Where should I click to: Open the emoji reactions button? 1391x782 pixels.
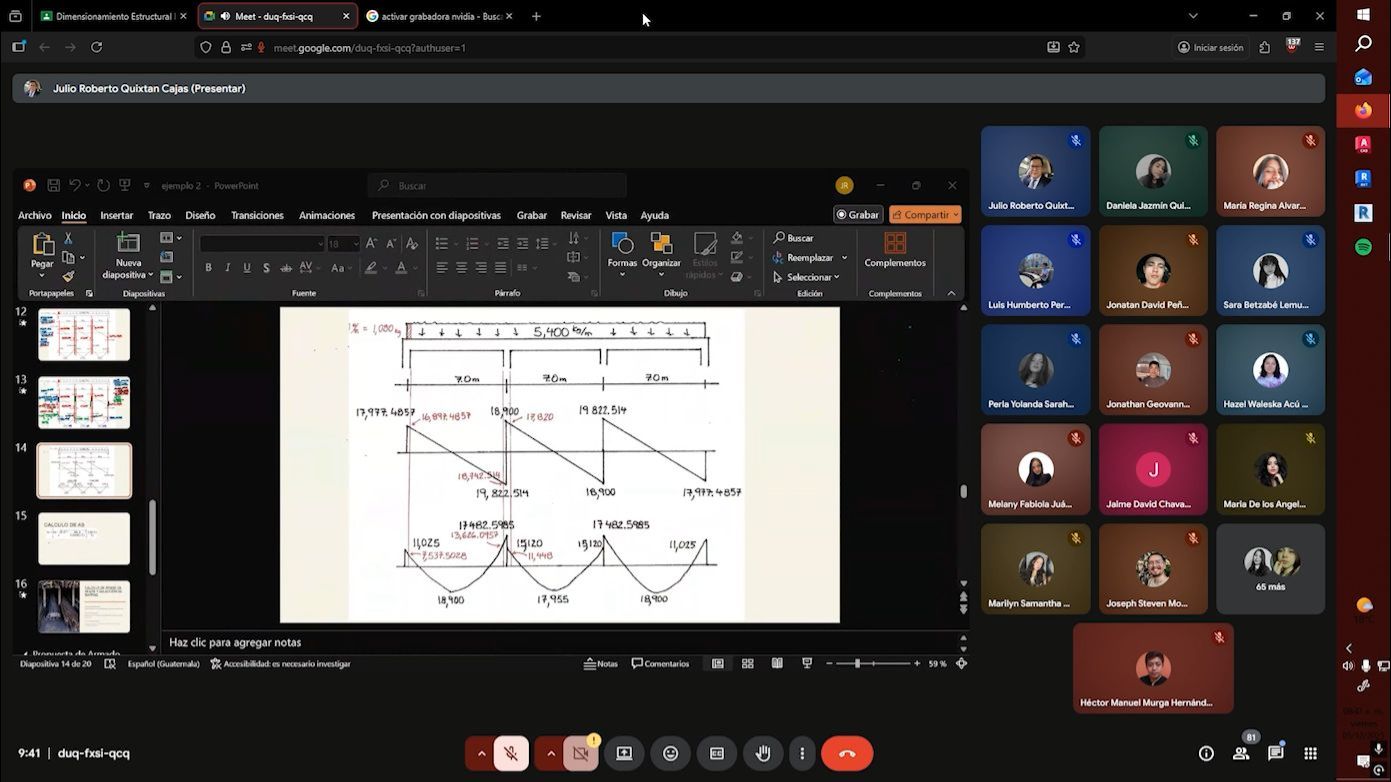pos(671,753)
